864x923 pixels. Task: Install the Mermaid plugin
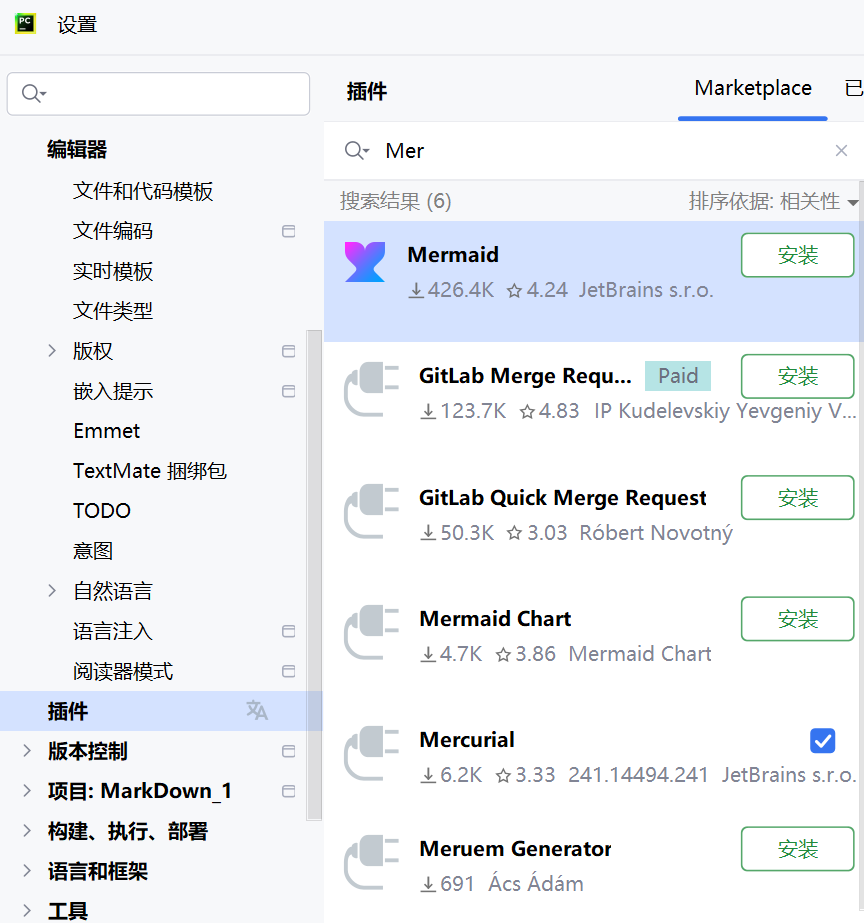tap(797, 255)
